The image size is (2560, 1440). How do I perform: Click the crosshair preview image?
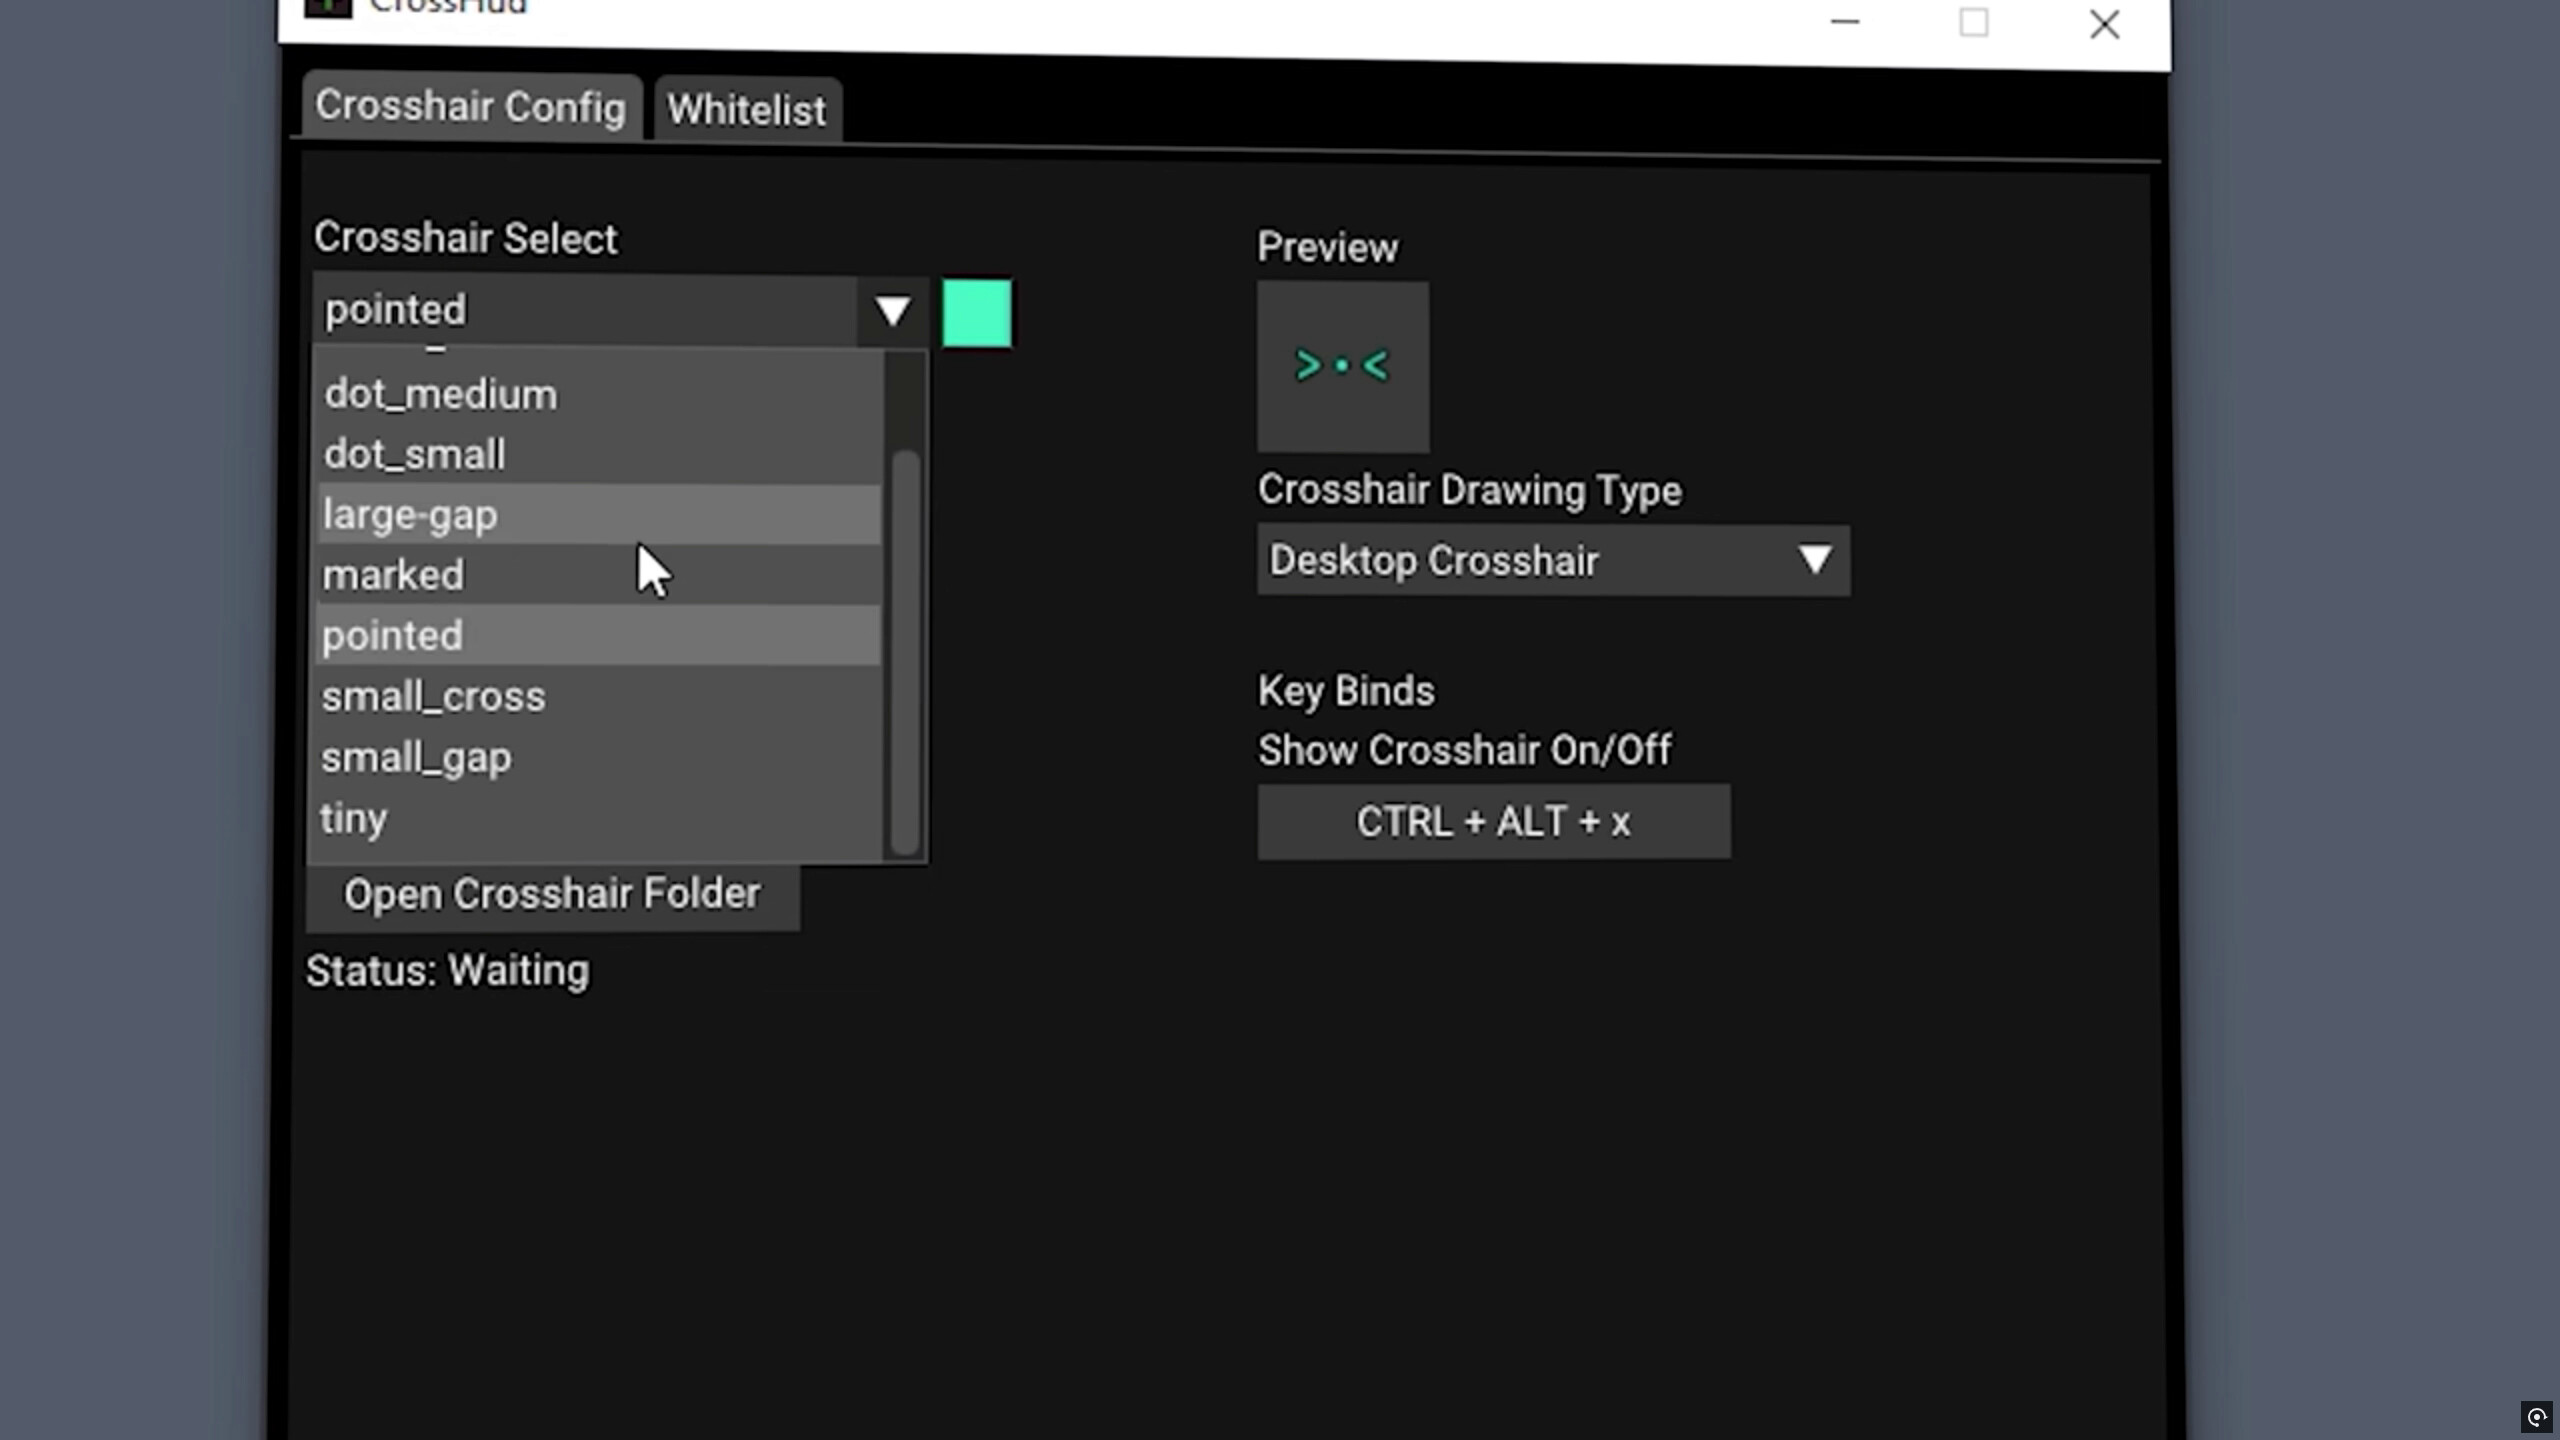[x=1343, y=365]
